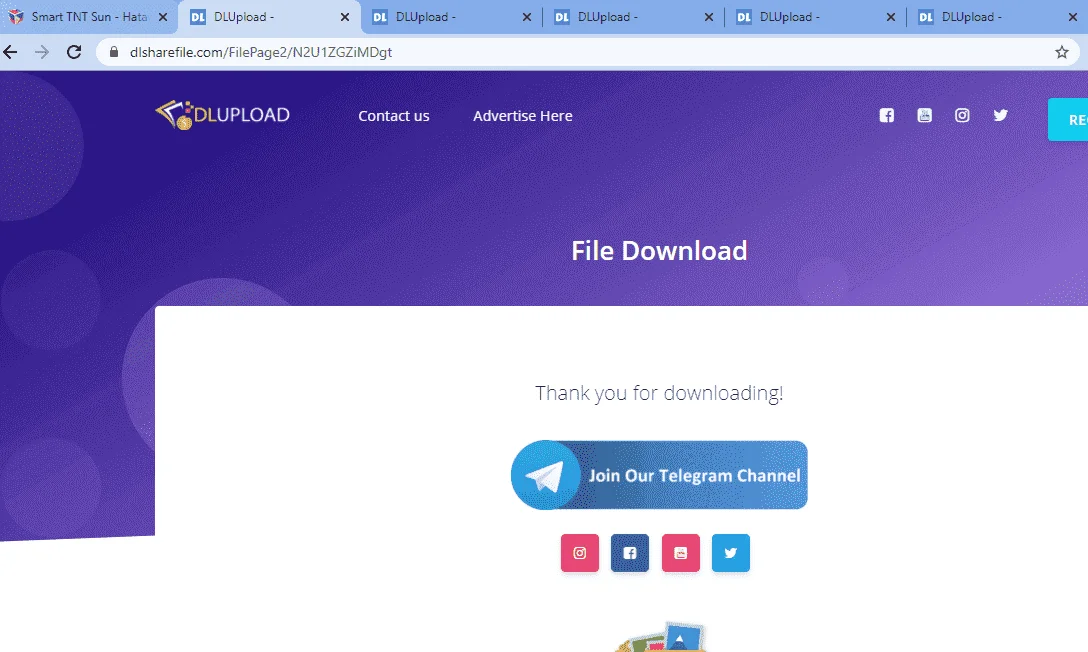
Task: Open YouTube icon in header
Action: coord(924,115)
